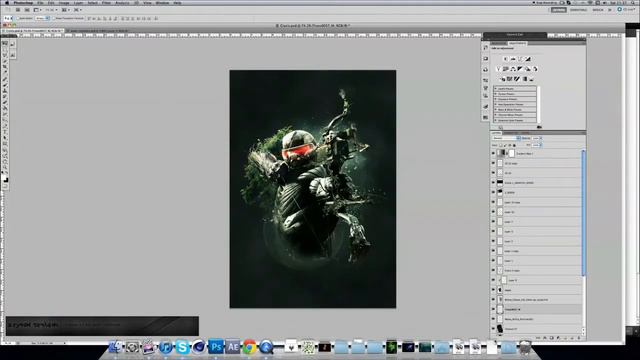Click the link layers icon

coord(538,338)
